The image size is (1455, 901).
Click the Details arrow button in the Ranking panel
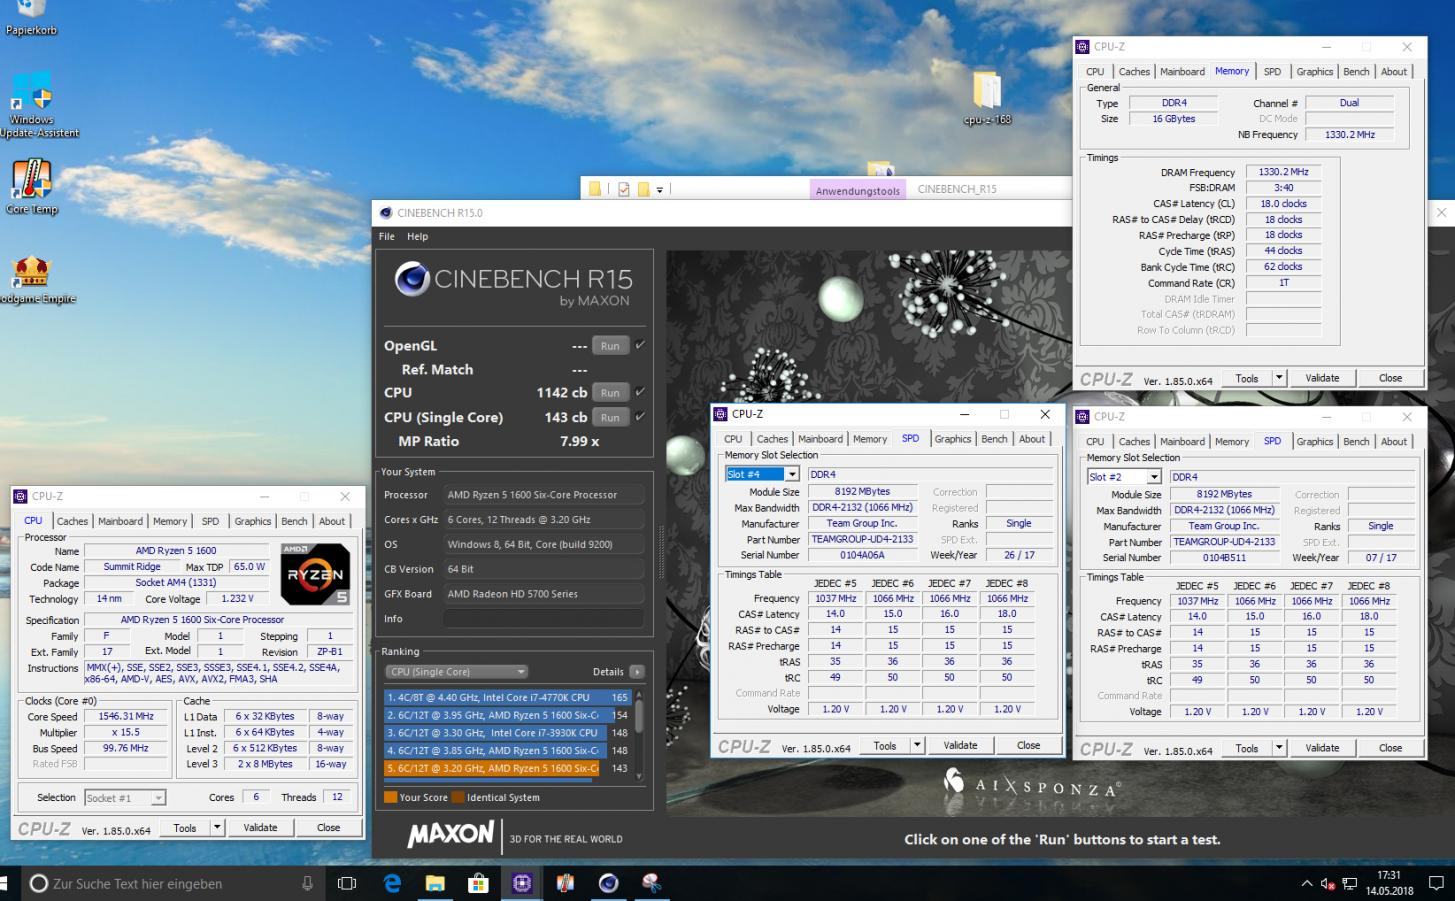tap(637, 672)
